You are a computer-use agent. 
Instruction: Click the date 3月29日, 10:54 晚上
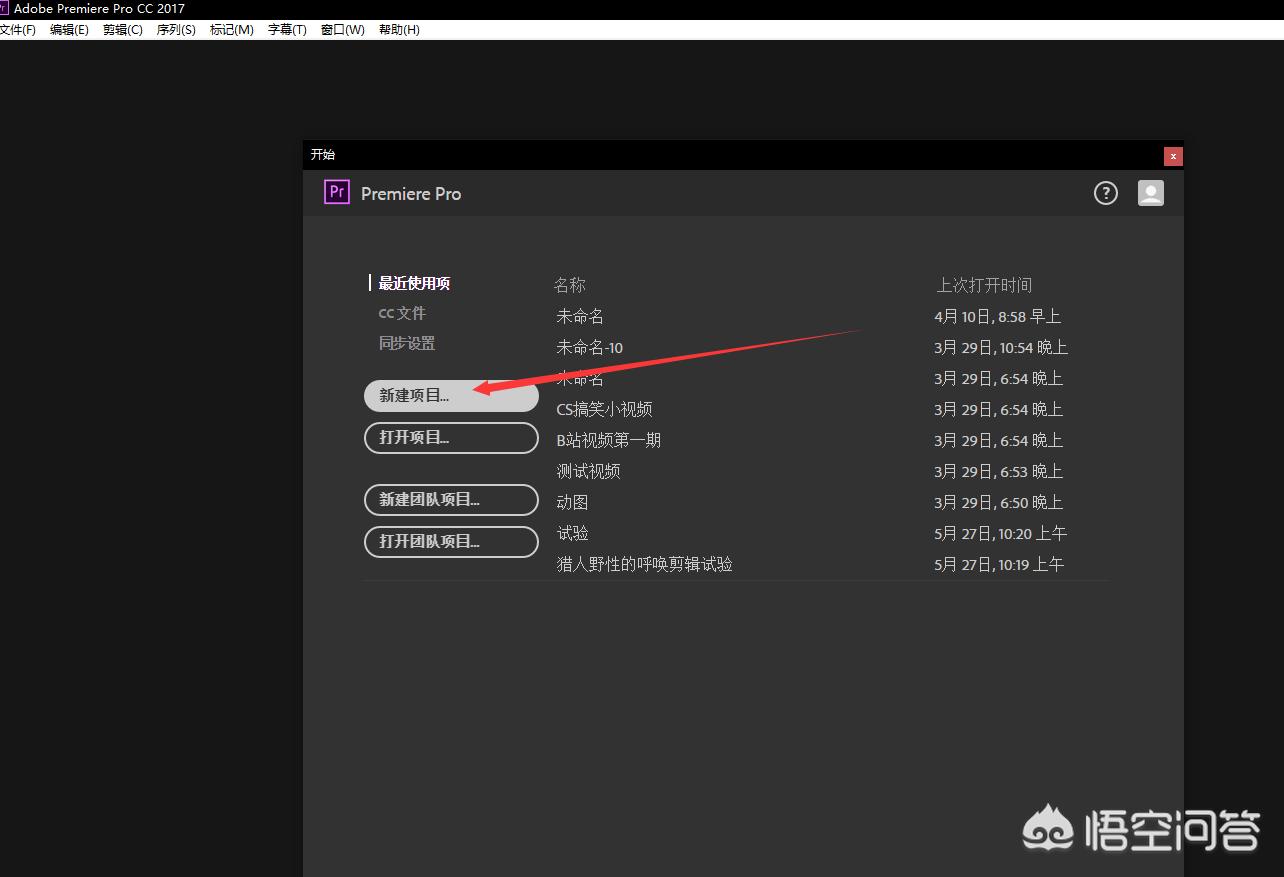1001,347
